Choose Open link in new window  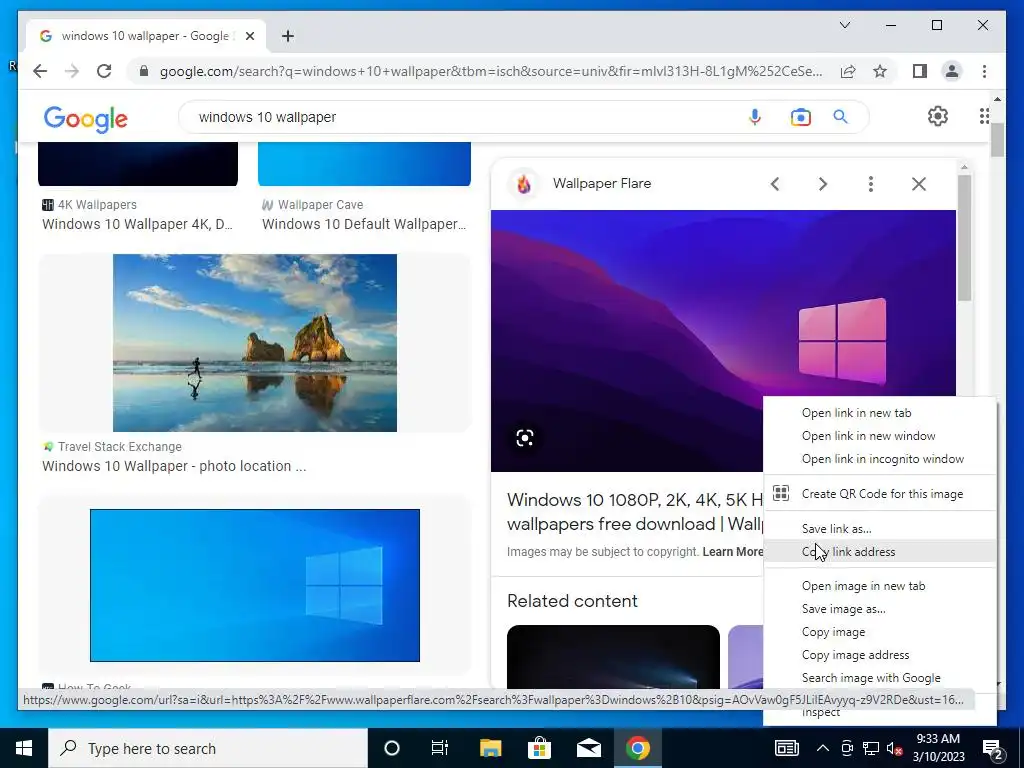coord(880,436)
